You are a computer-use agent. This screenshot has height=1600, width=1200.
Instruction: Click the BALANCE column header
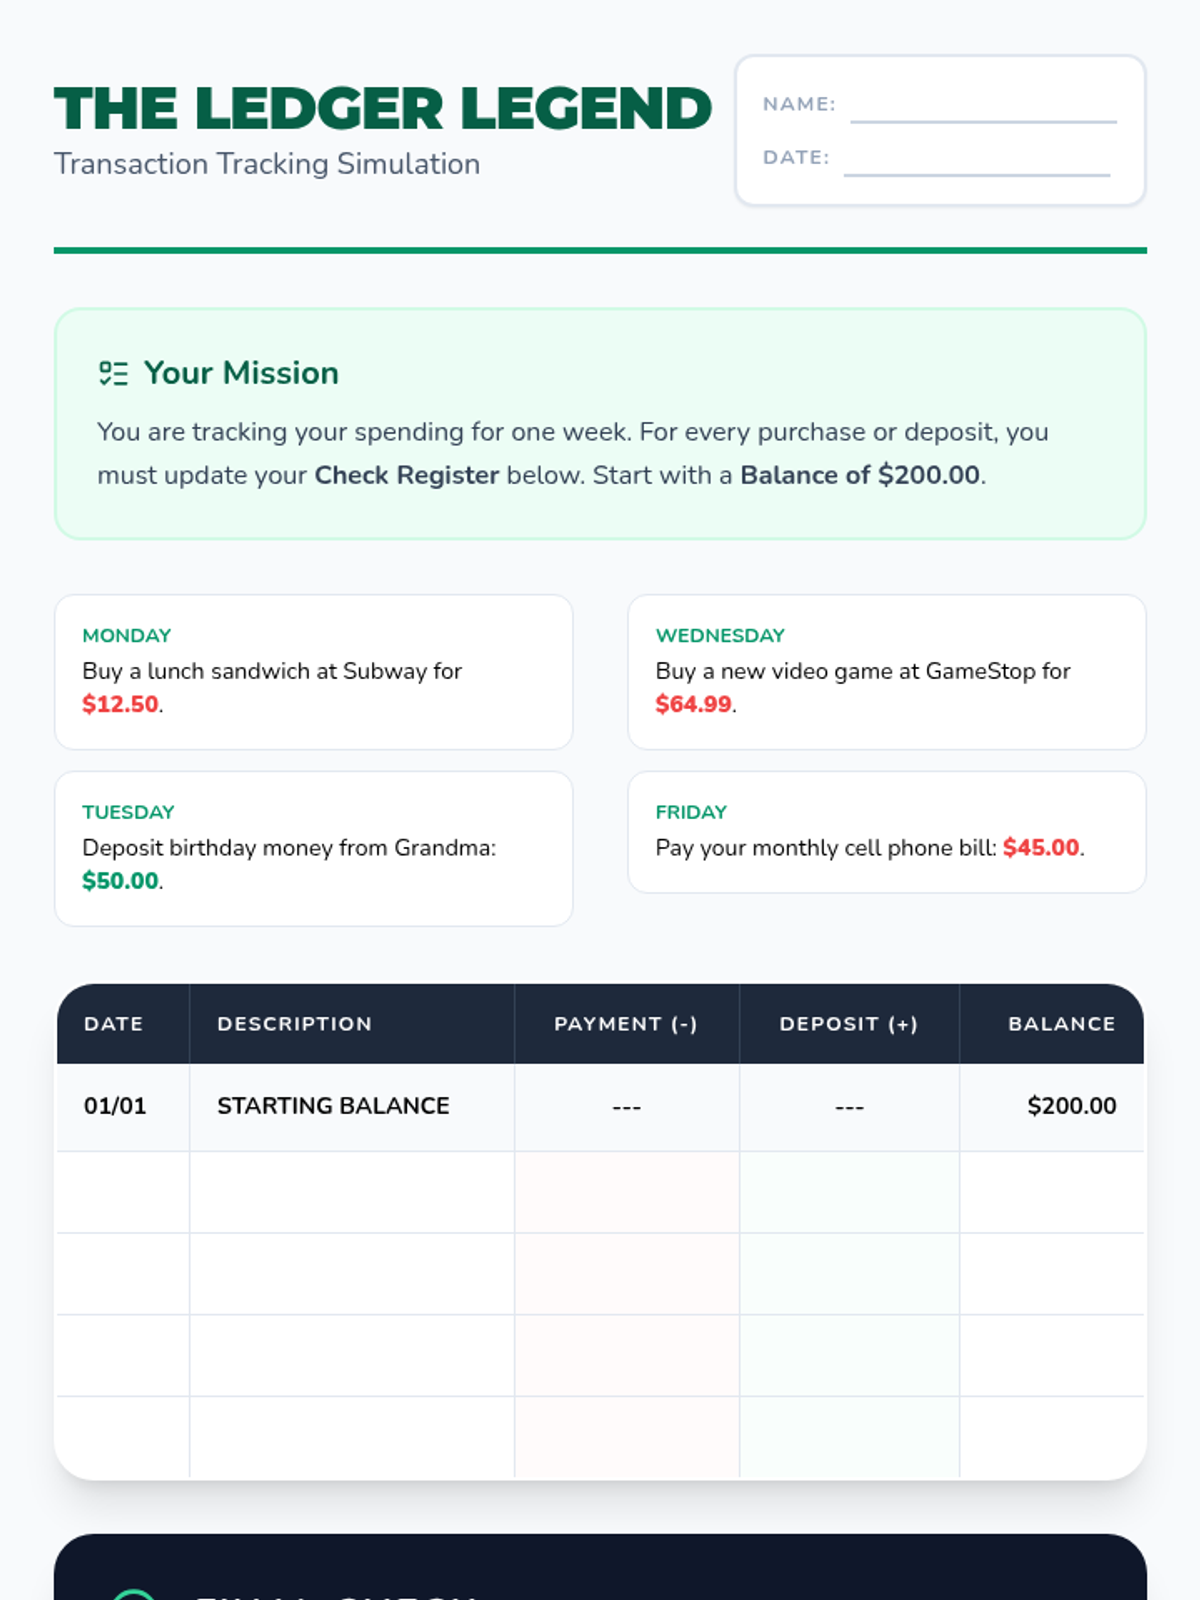point(1061,1024)
